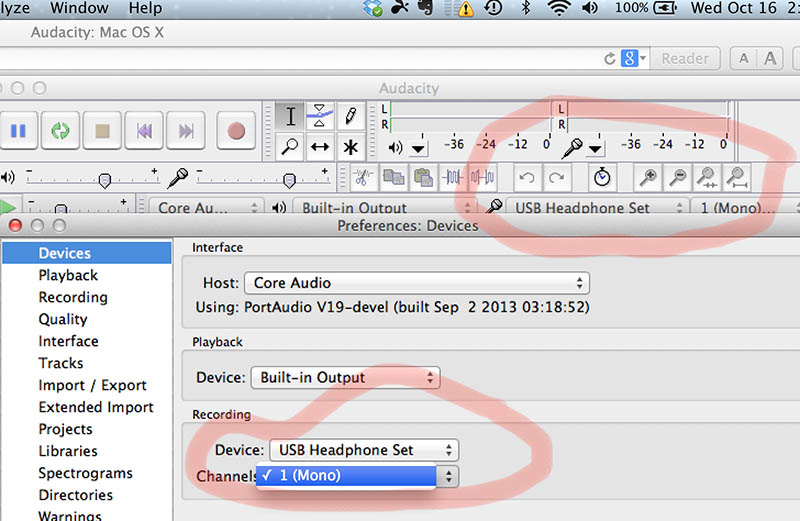Select the Envelope tool
The width and height of the screenshot is (800, 521).
point(320,116)
